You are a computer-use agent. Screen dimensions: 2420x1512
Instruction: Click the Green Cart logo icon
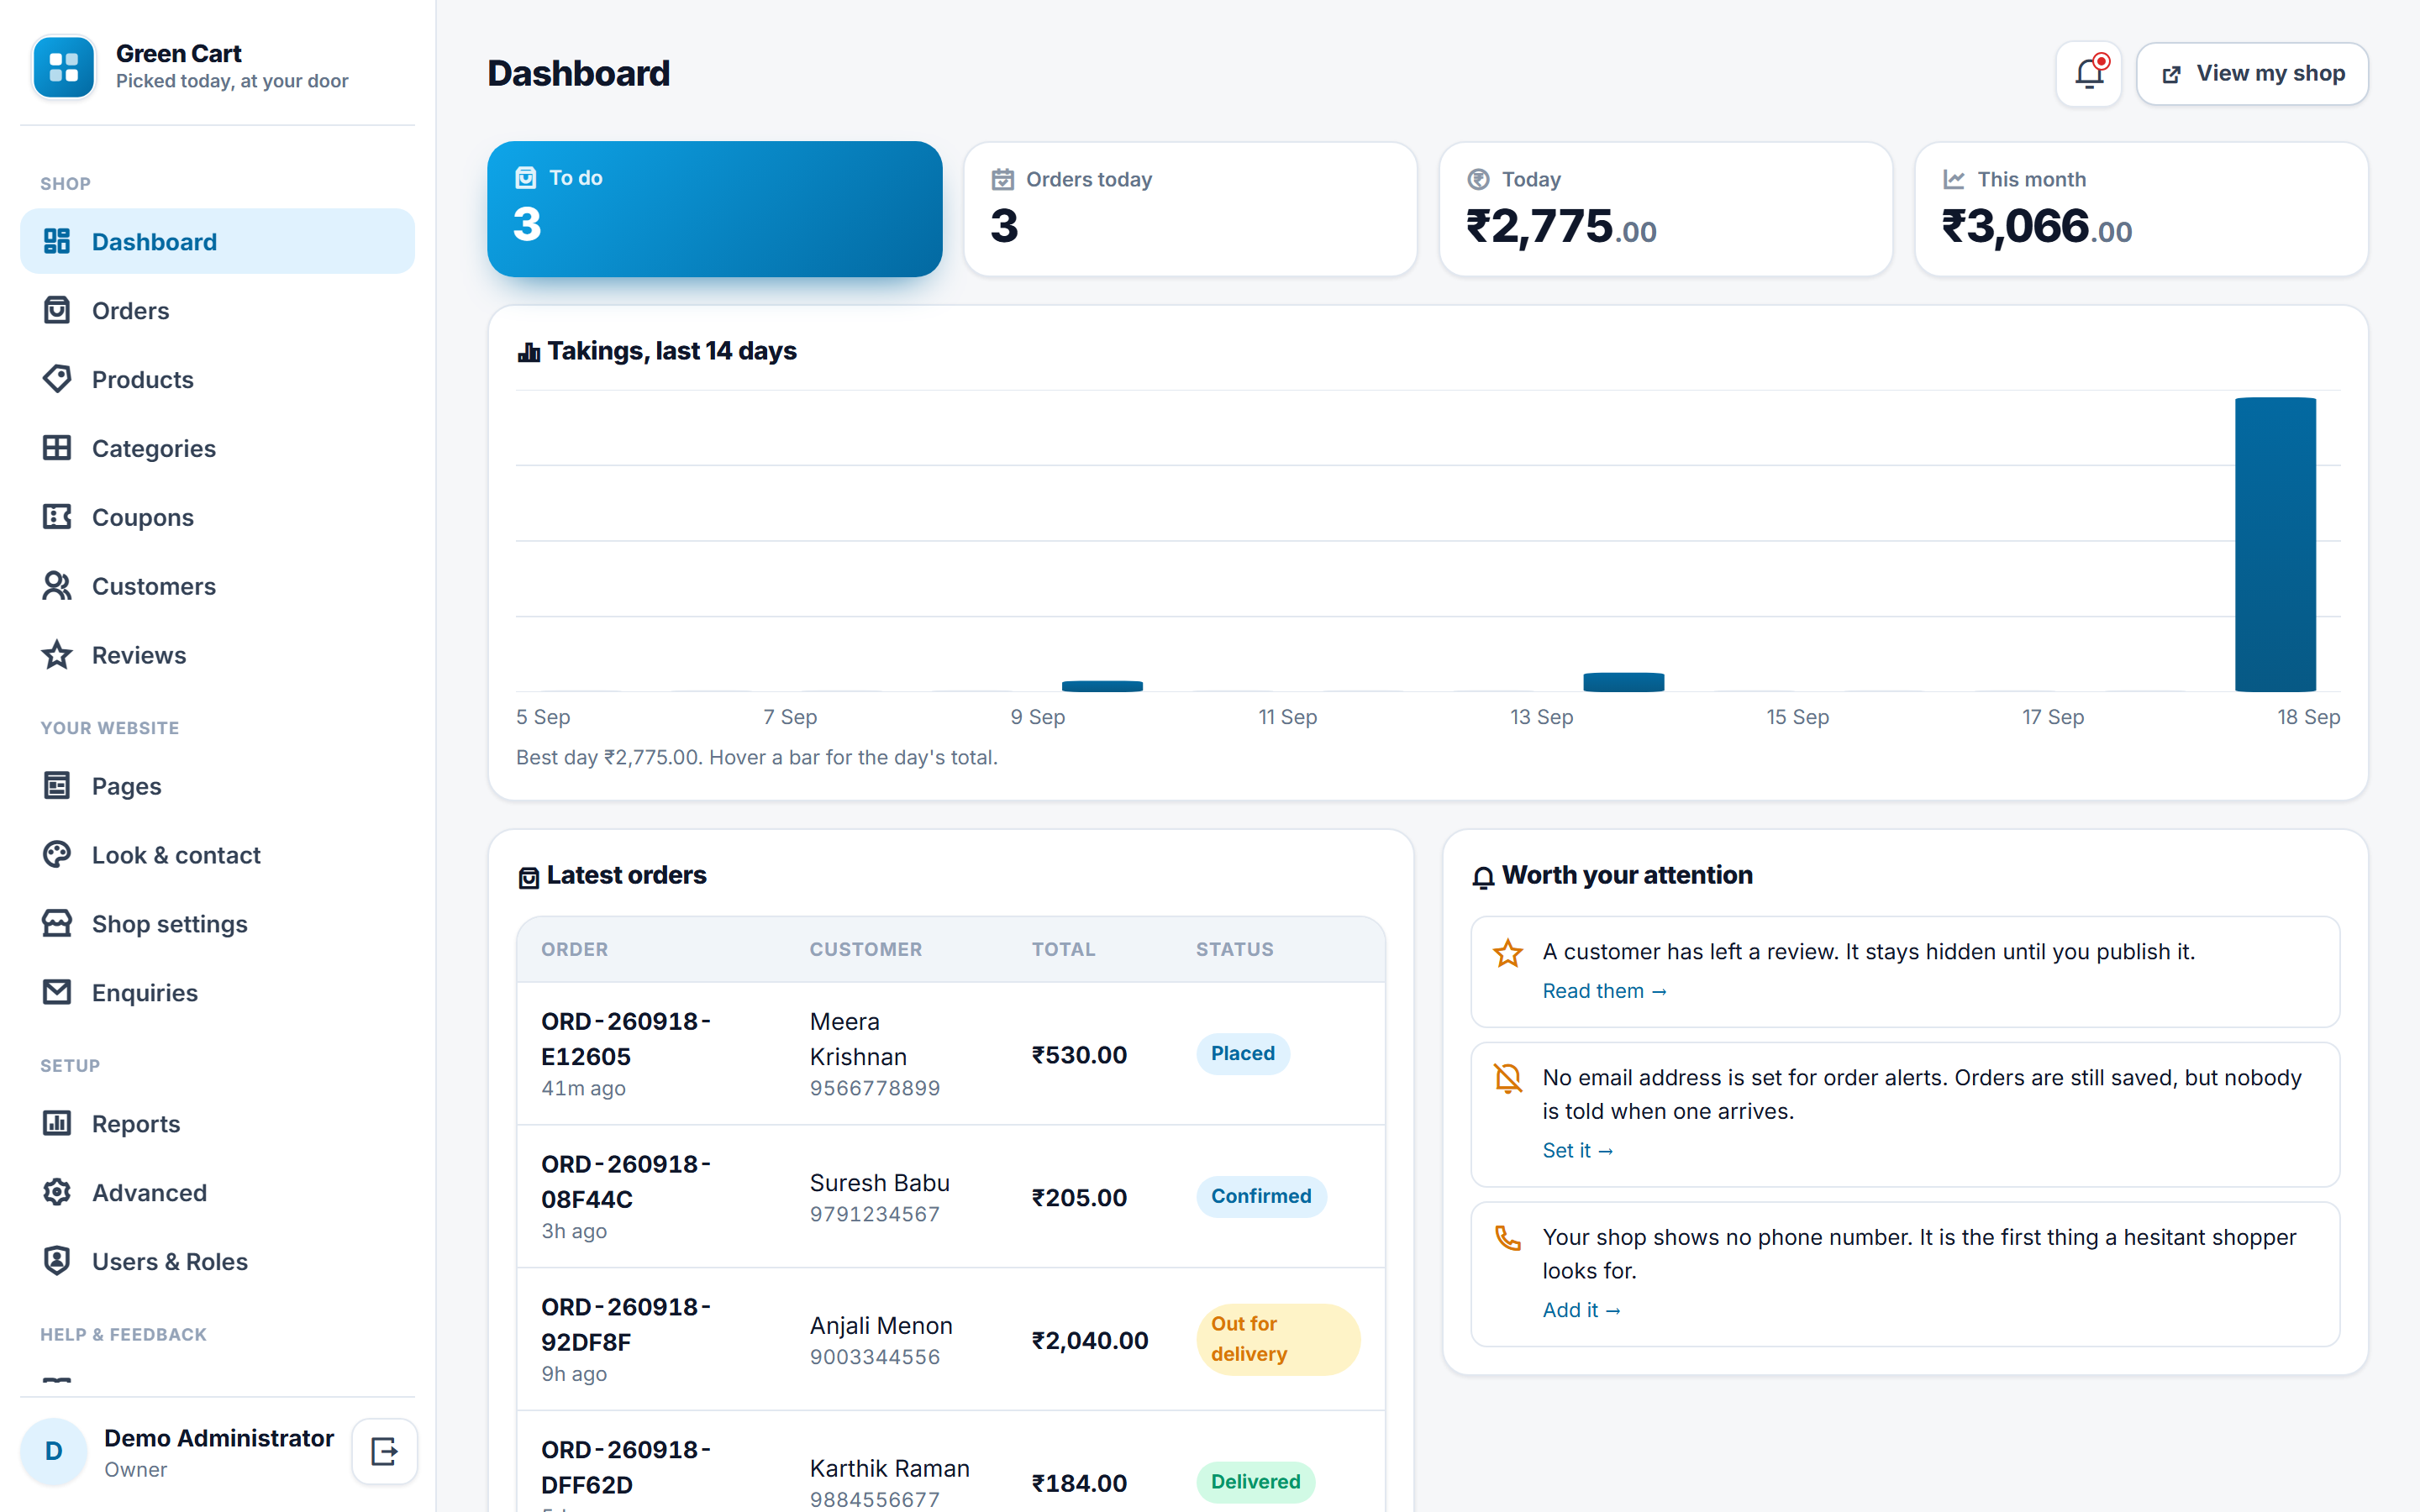point(64,67)
